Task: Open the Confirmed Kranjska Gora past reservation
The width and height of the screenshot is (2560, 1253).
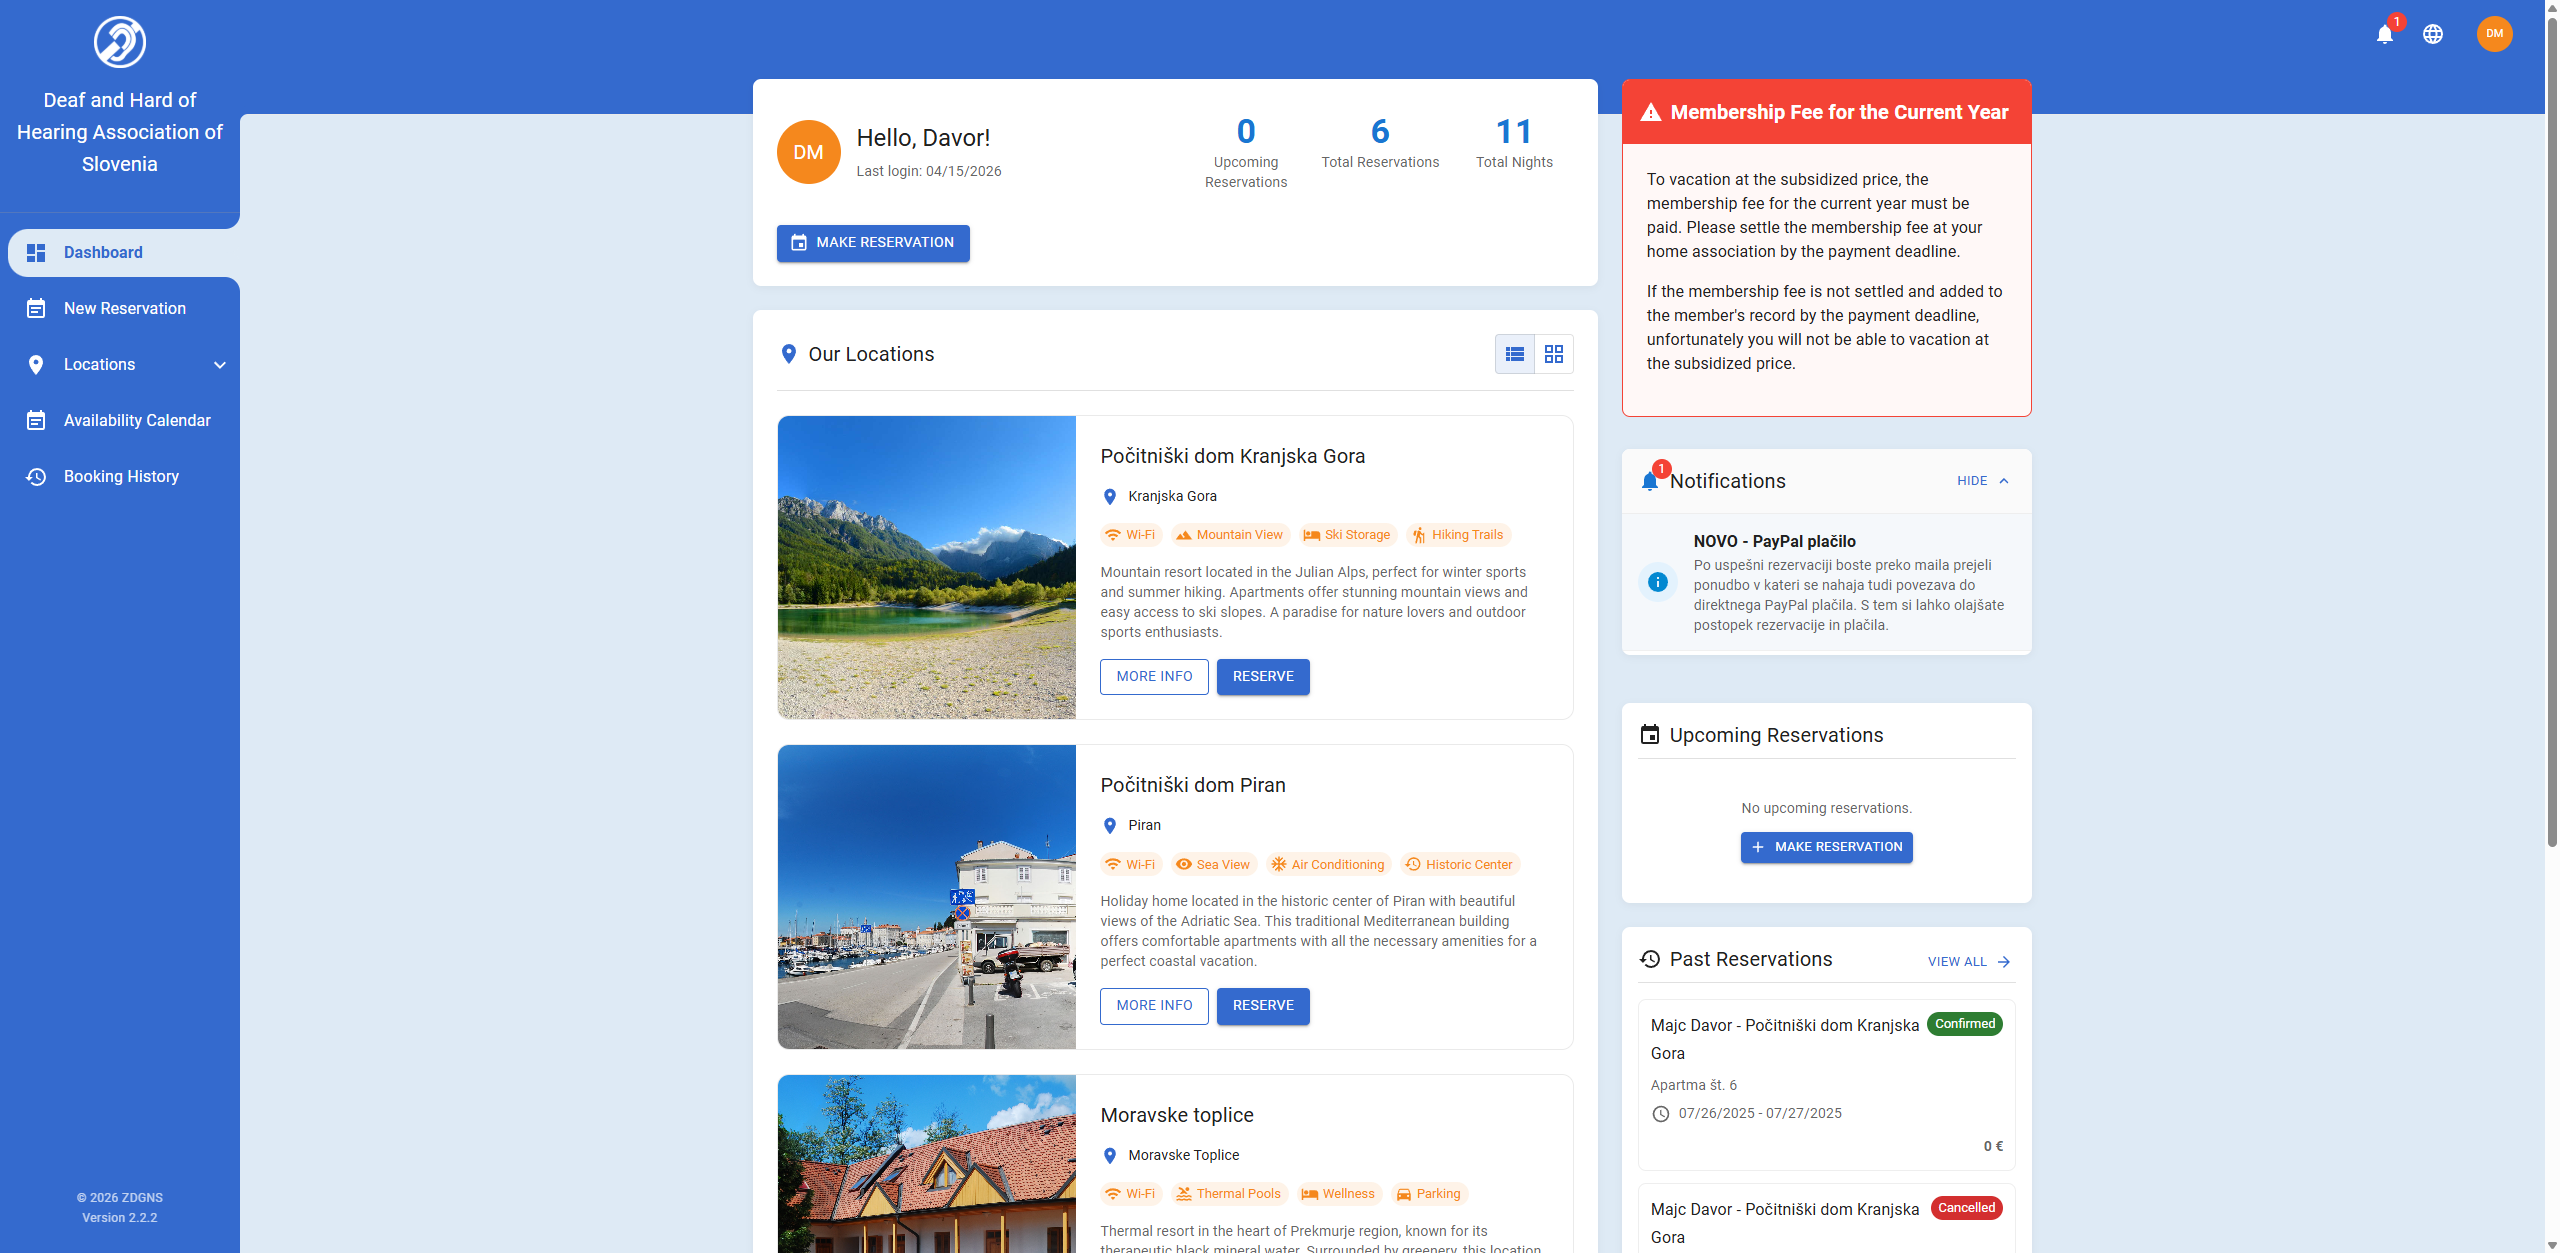Action: (x=1827, y=1085)
